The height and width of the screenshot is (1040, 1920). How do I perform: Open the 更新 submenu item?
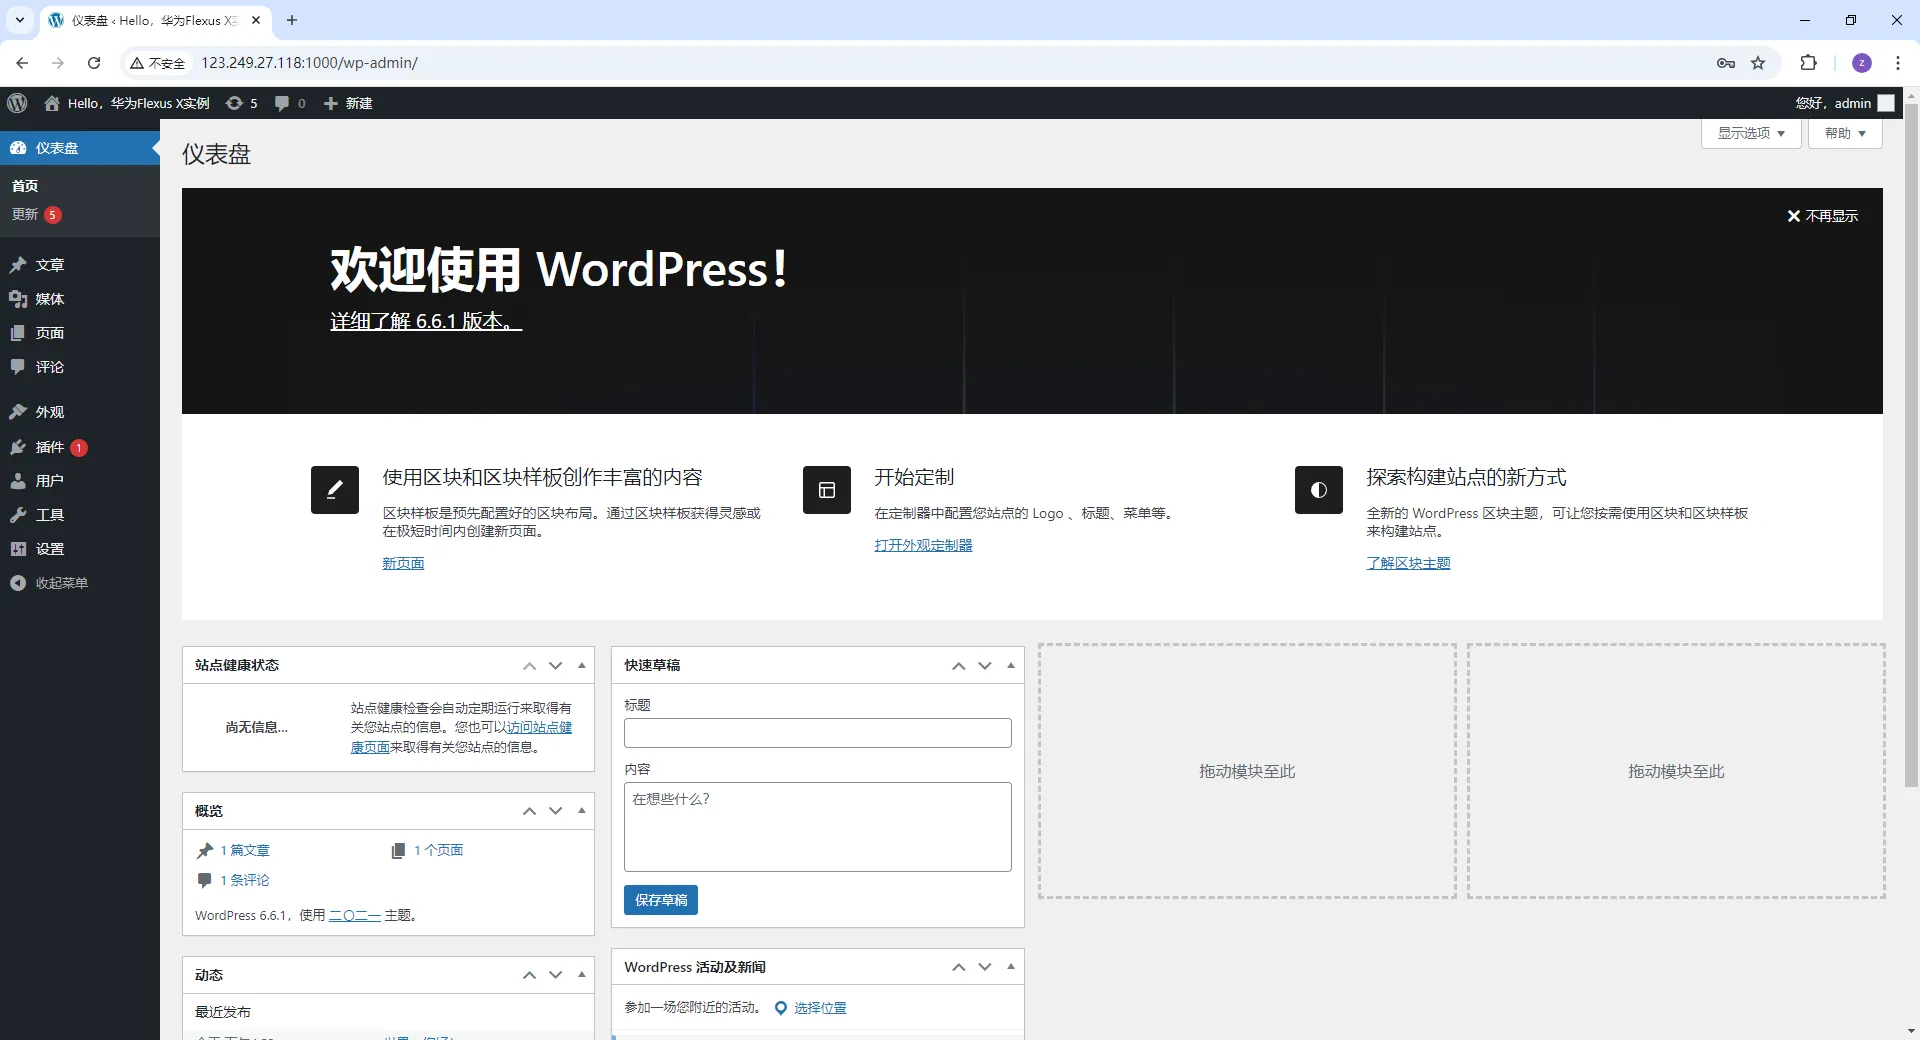25,215
